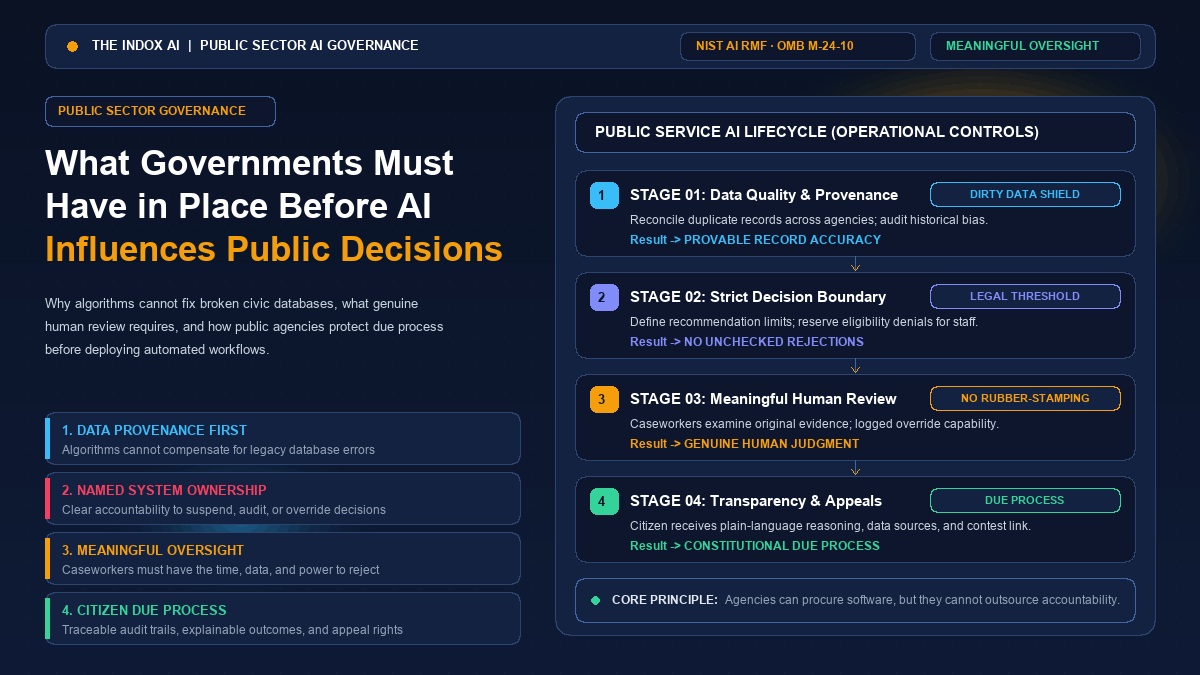Click the text about reconciling duplicate records
This screenshot has width=1200, height=675.
[x=808, y=220]
